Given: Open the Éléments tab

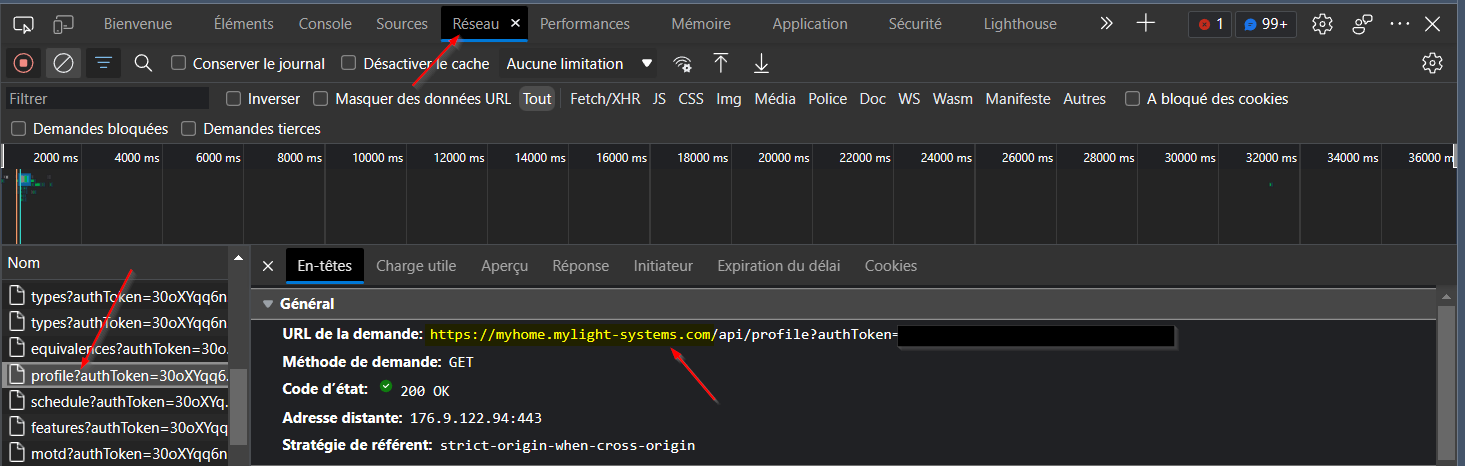Looking at the screenshot, I should point(245,23).
